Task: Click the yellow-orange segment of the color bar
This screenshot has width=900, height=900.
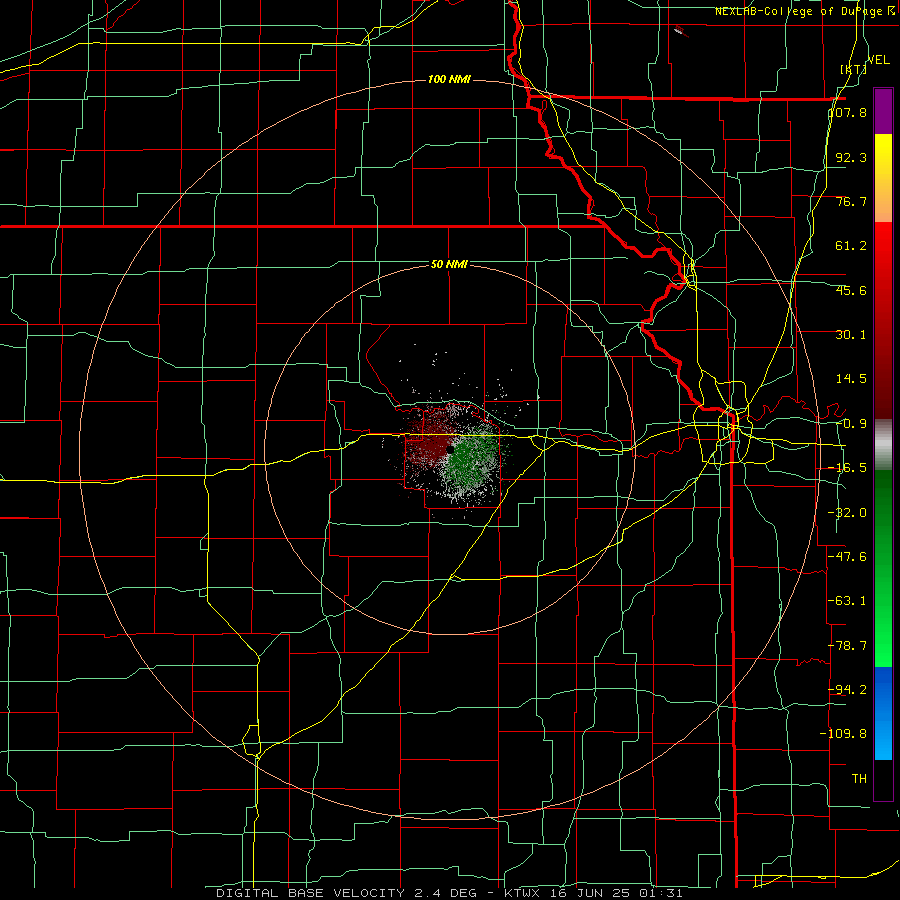Action: coord(883,178)
